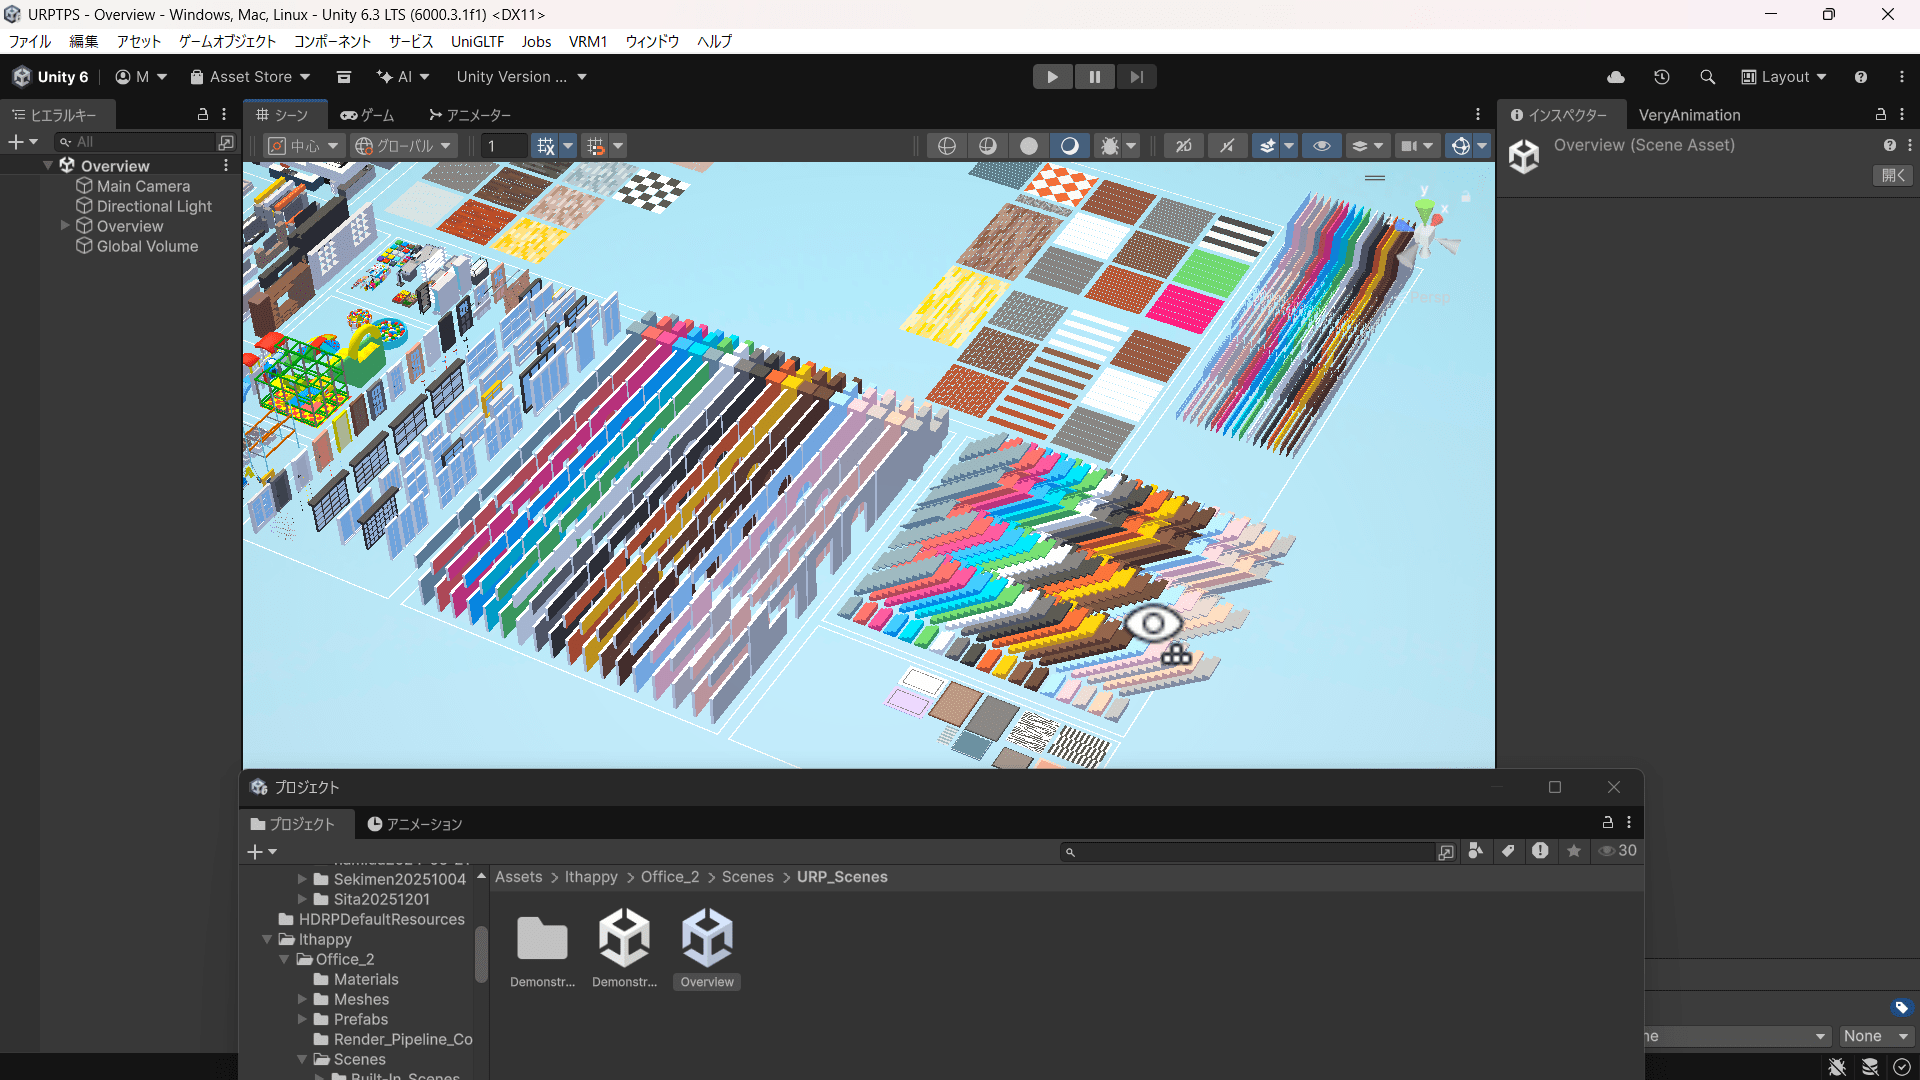Select the Prefabs folder in tree
1920x1080 pixels.
(x=360, y=1019)
